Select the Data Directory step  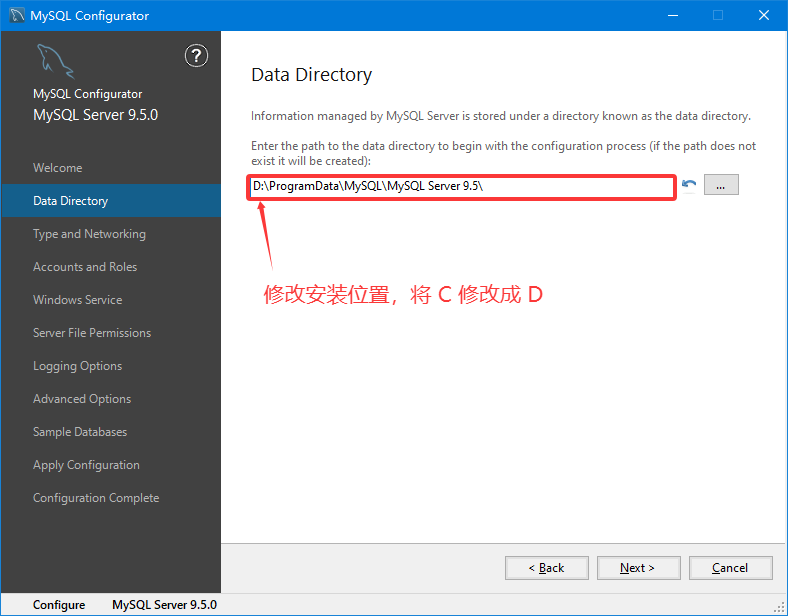(111, 200)
